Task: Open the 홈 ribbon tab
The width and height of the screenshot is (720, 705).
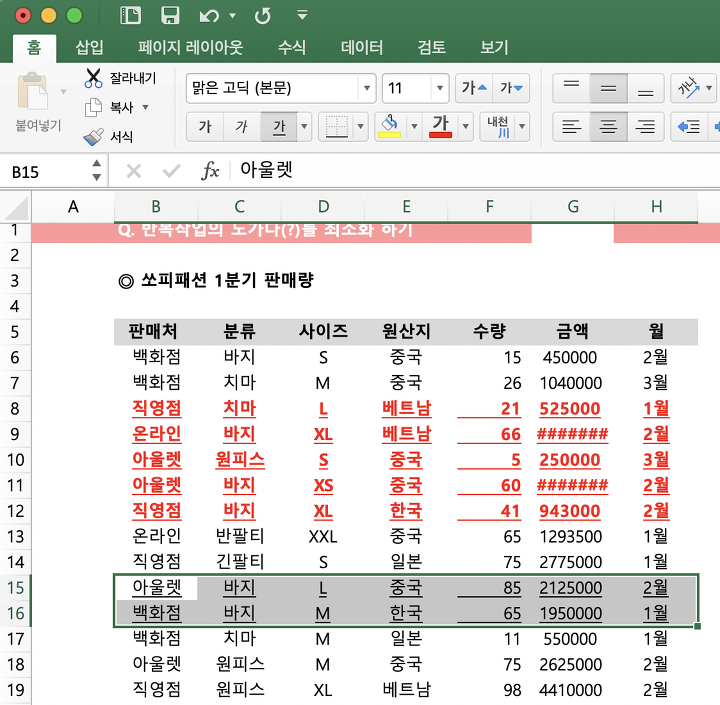Action: tap(34, 47)
